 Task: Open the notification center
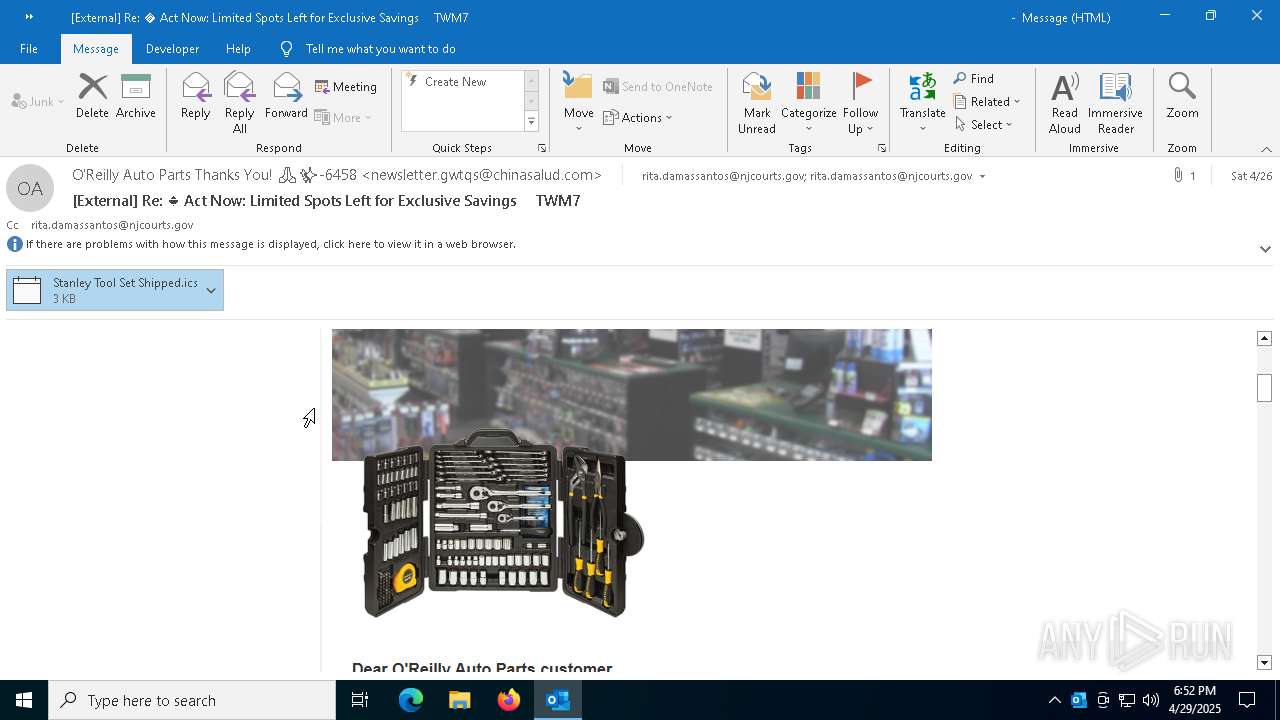tap(1247, 700)
